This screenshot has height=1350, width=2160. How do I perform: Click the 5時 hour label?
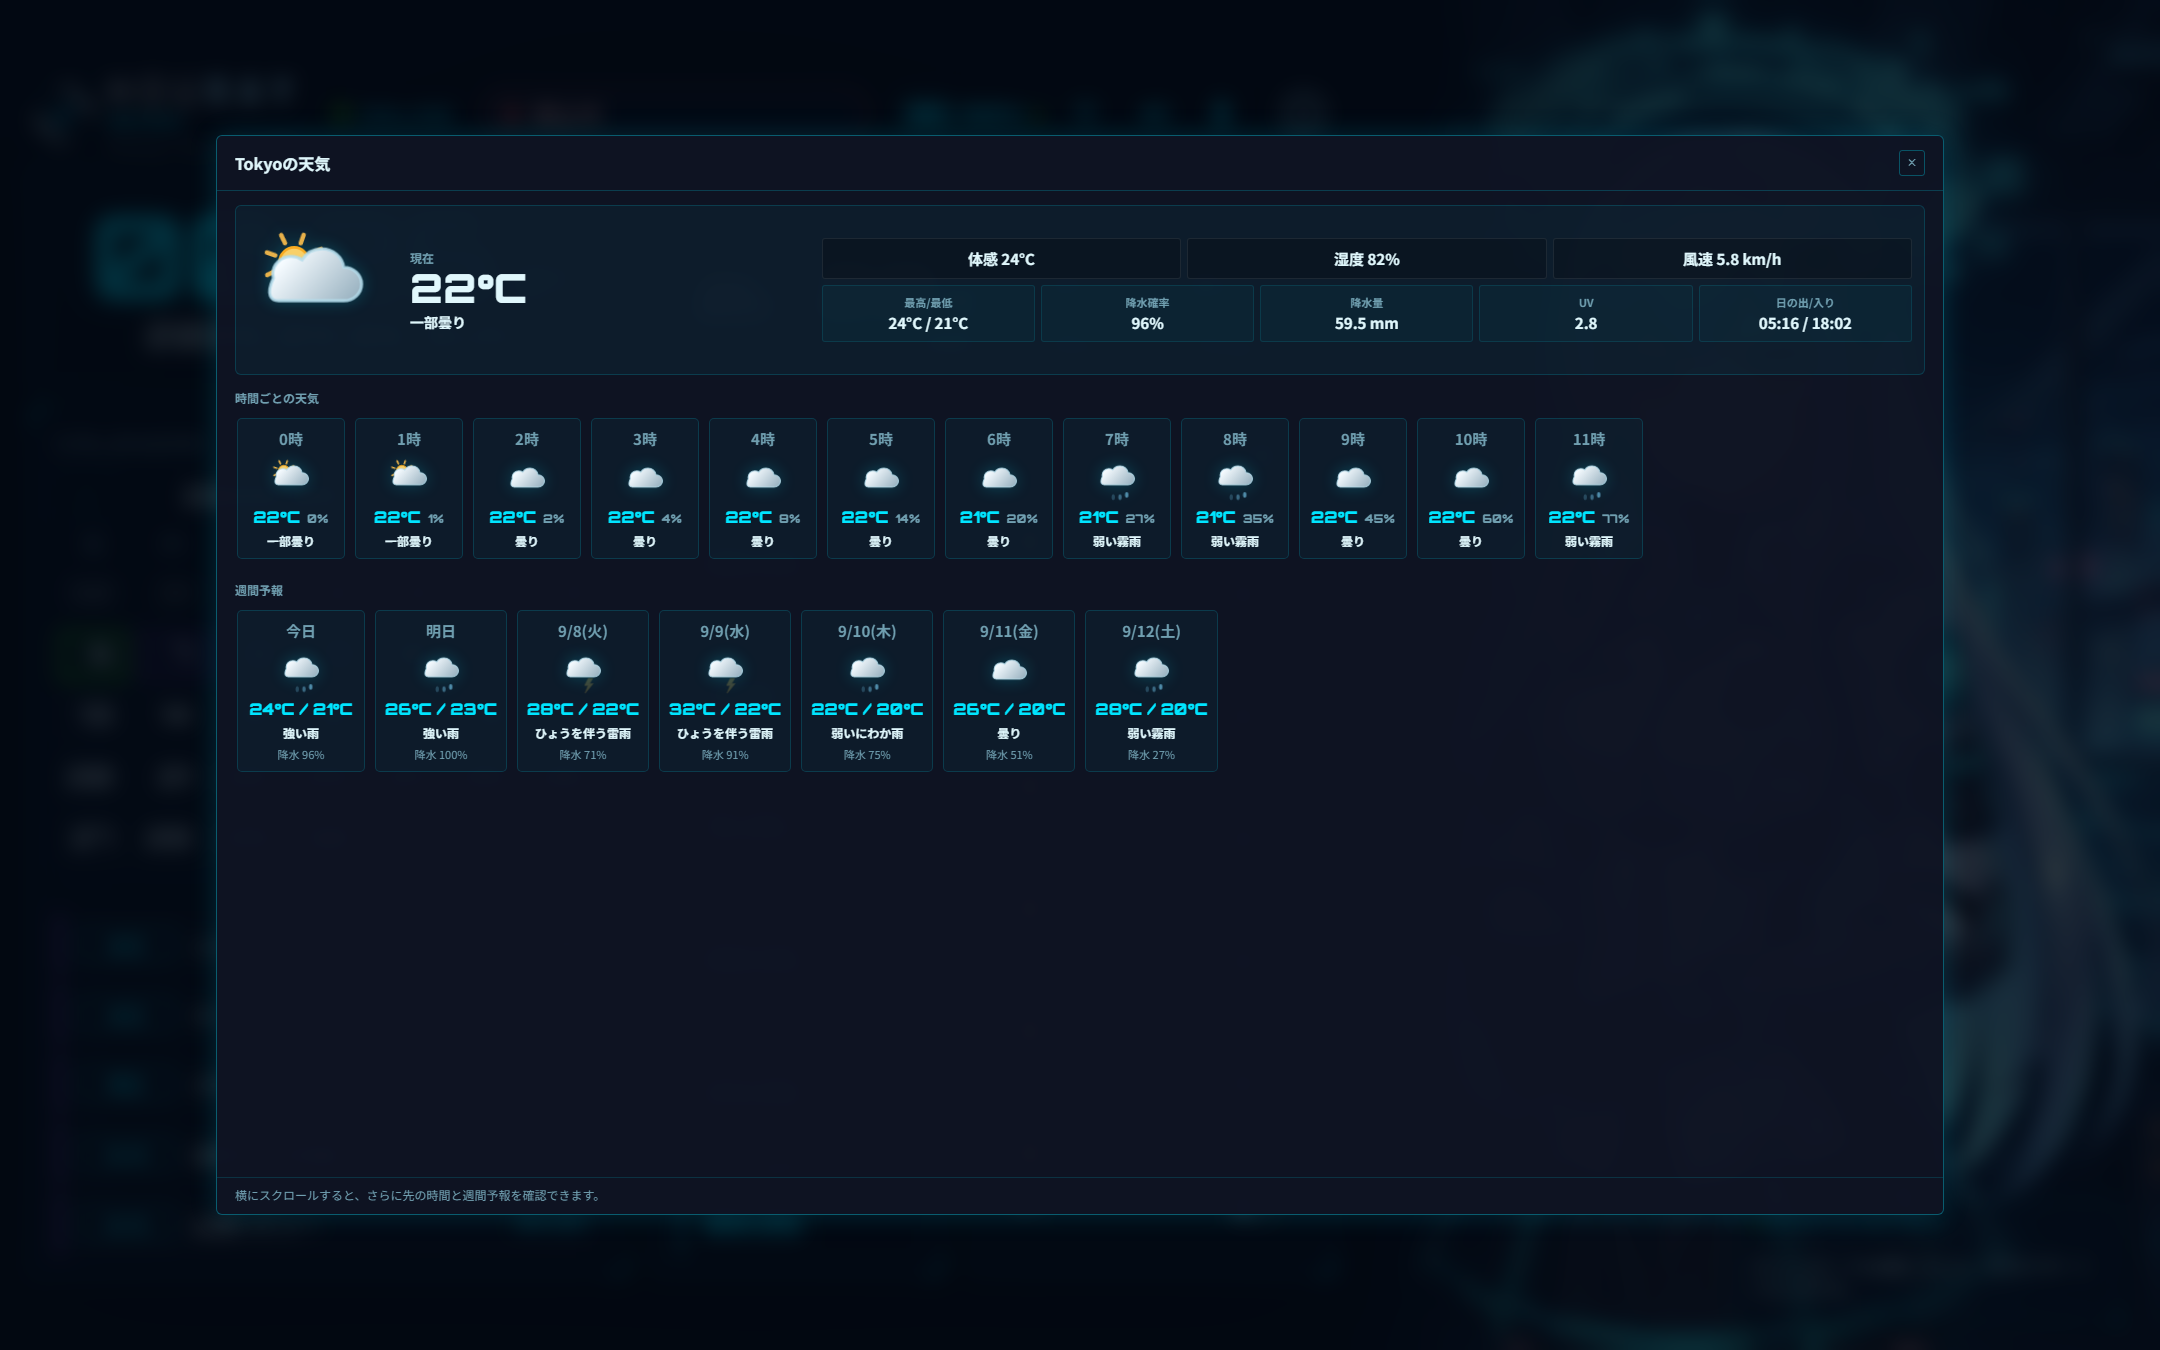(881, 440)
